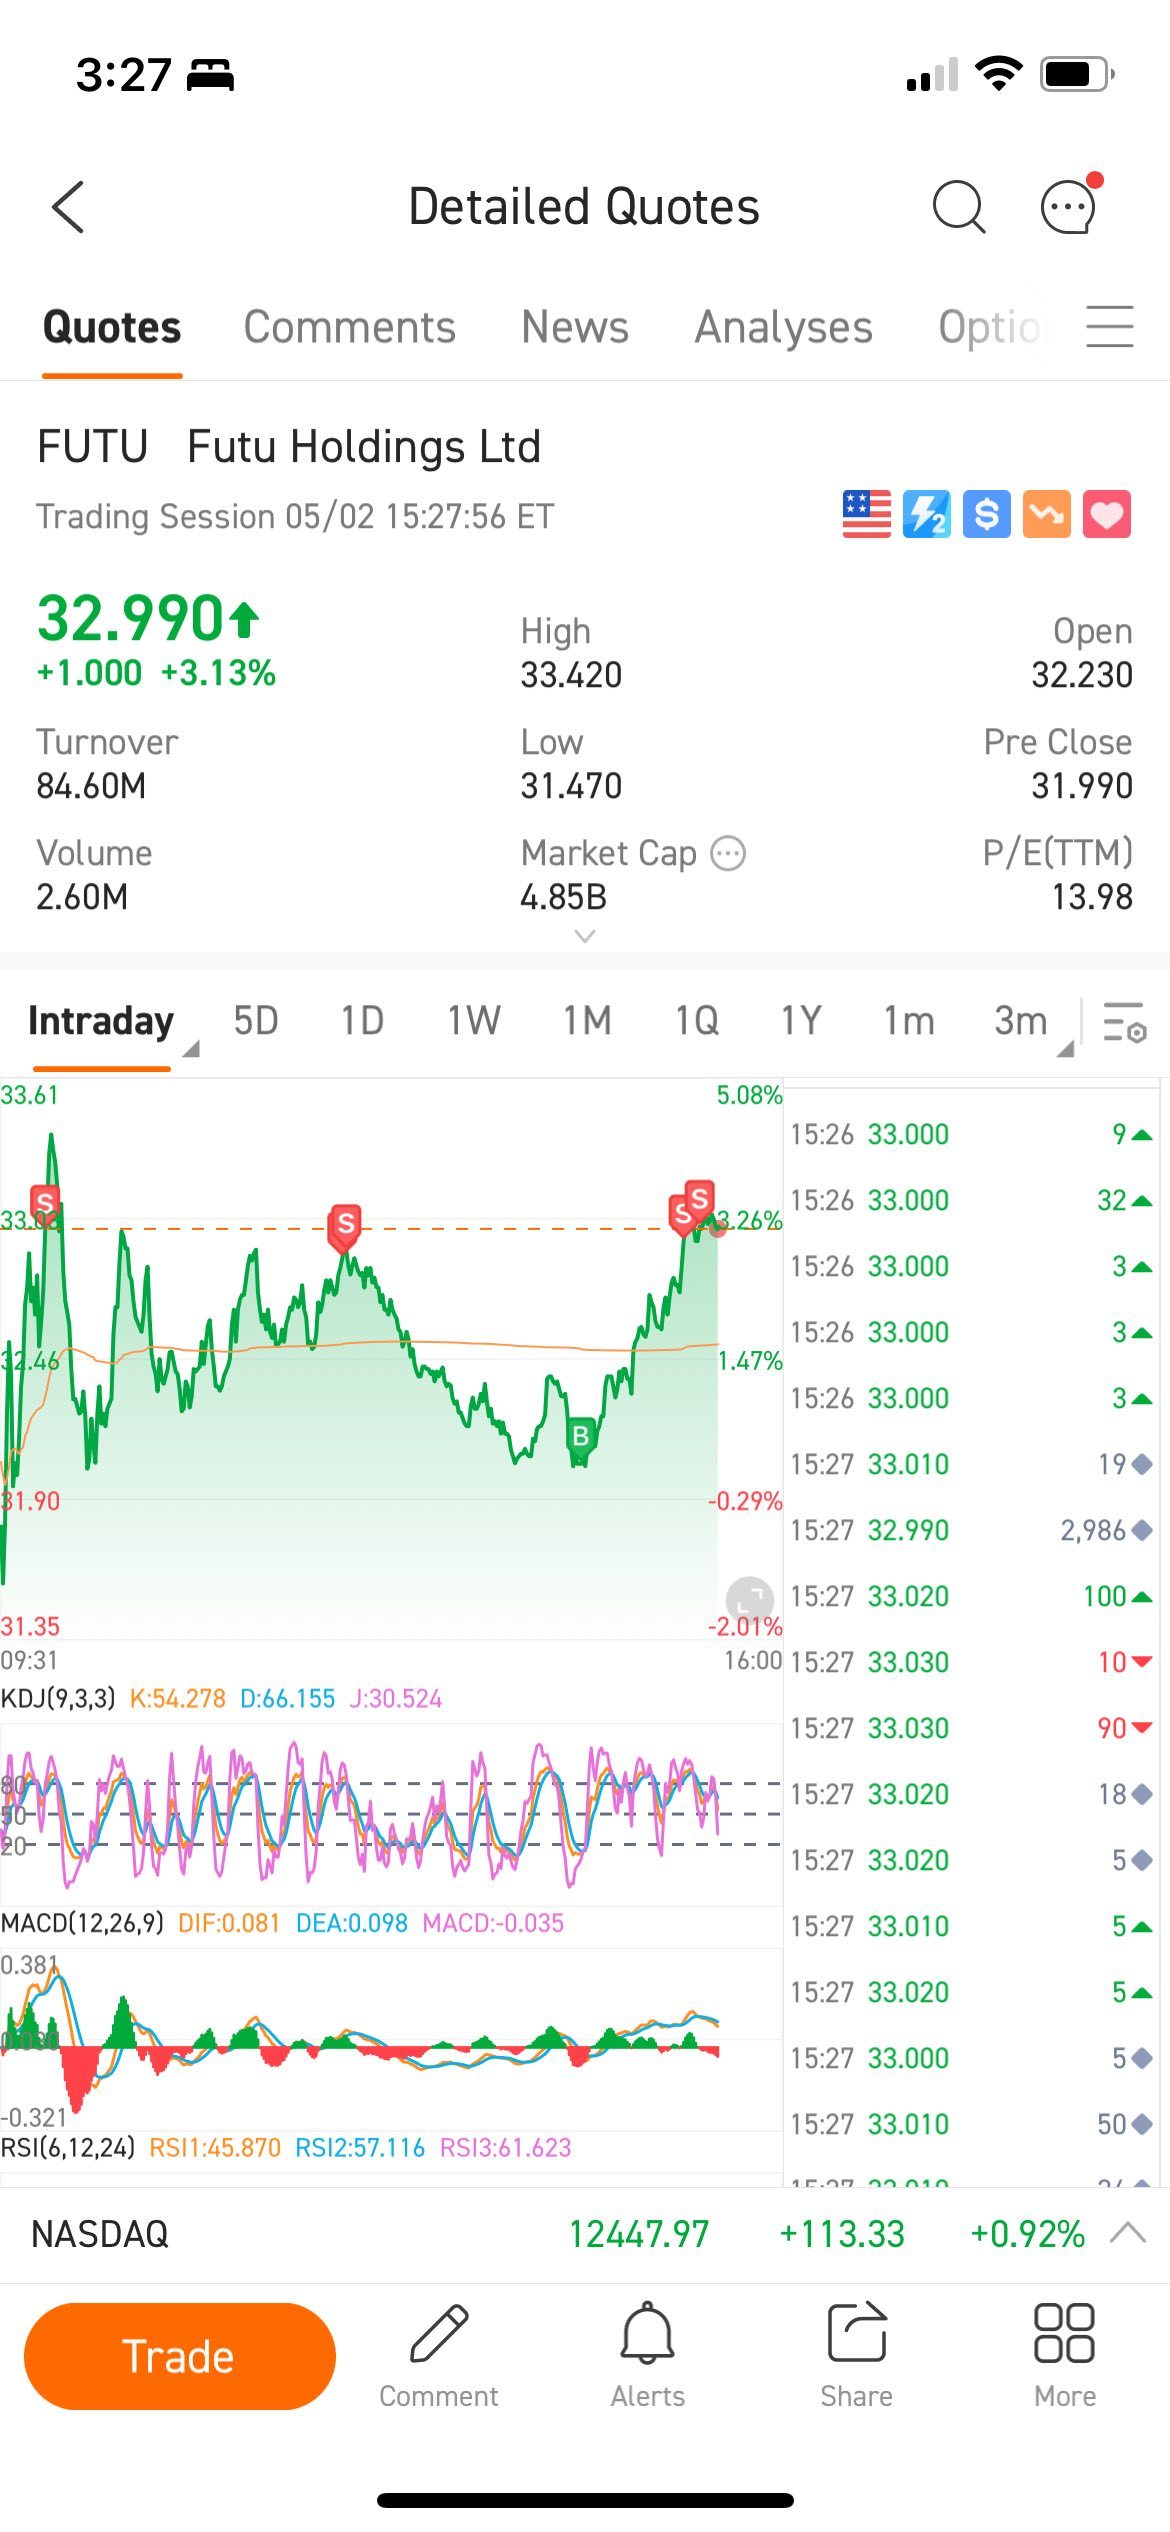The image size is (1170, 2532).
Task: Open the tab list hamburger menu
Action: (1110, 327)
